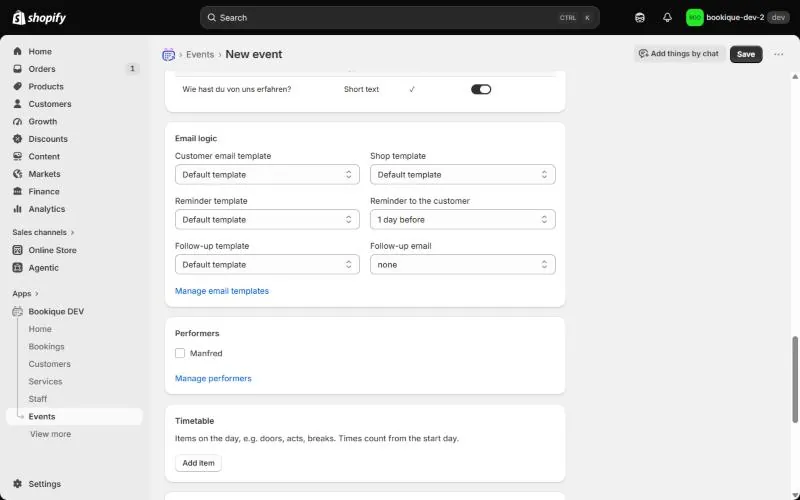Click the Bookique breadcrumb app icon

click(168, 55)
